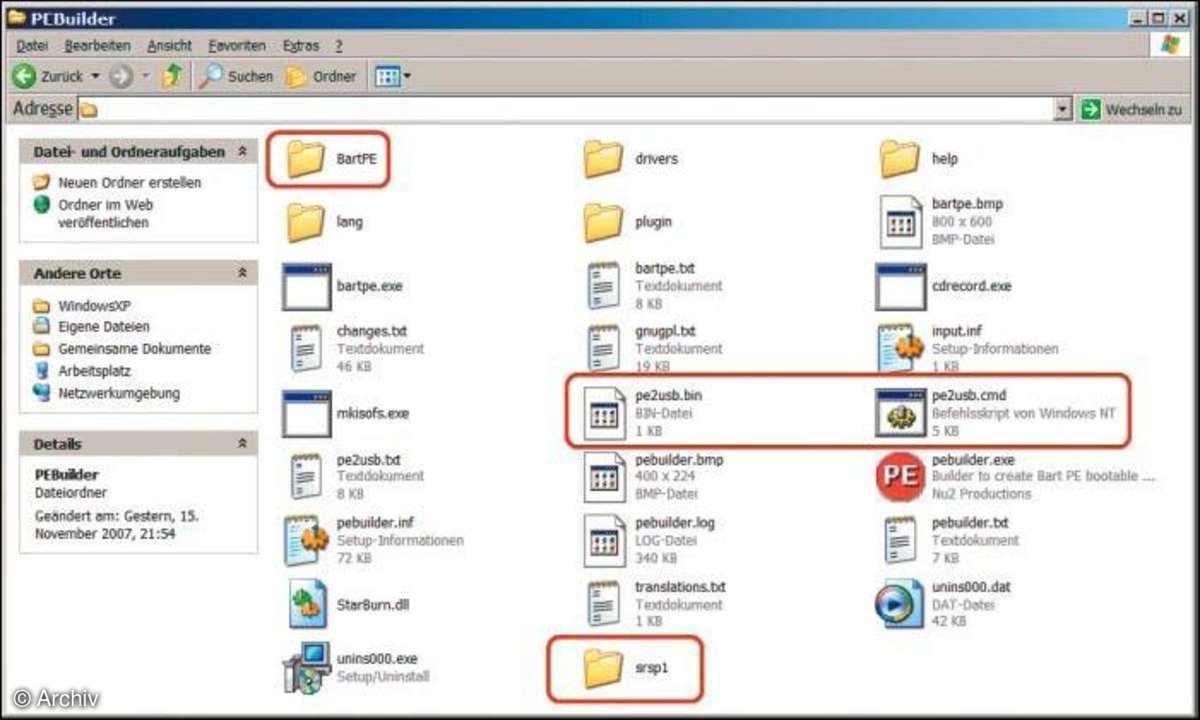Open the Extras menu
The image size is (1200, 720).
(x=301, y=46)
